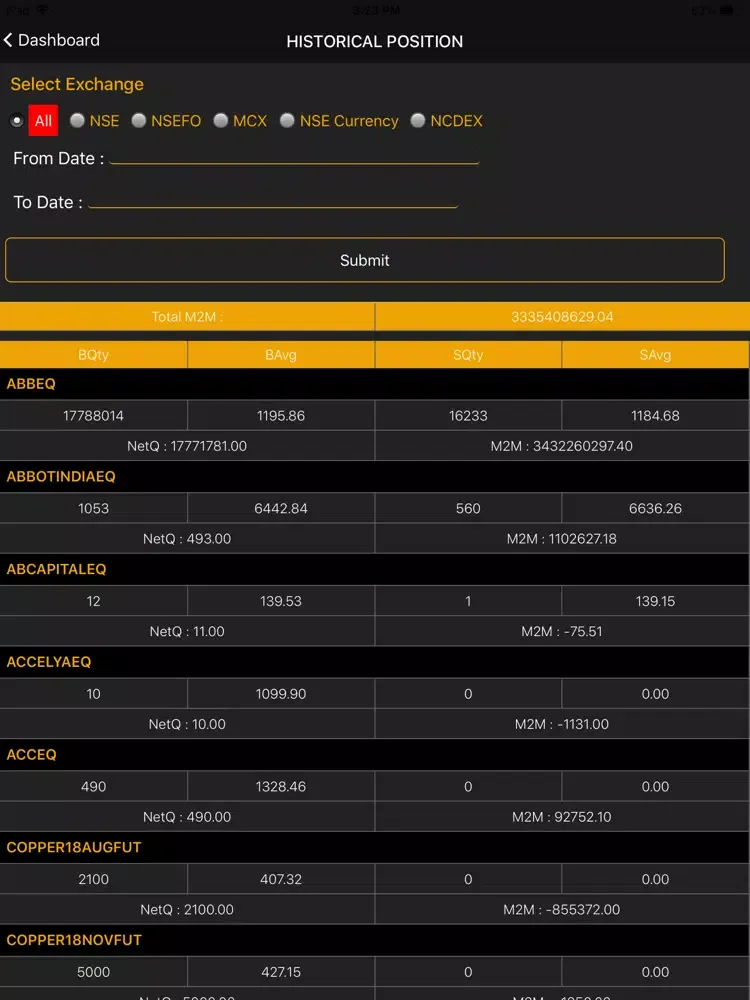Click NetQ 490.00 cell
This screenshot has width=750, height=1000.
(187, 816)
